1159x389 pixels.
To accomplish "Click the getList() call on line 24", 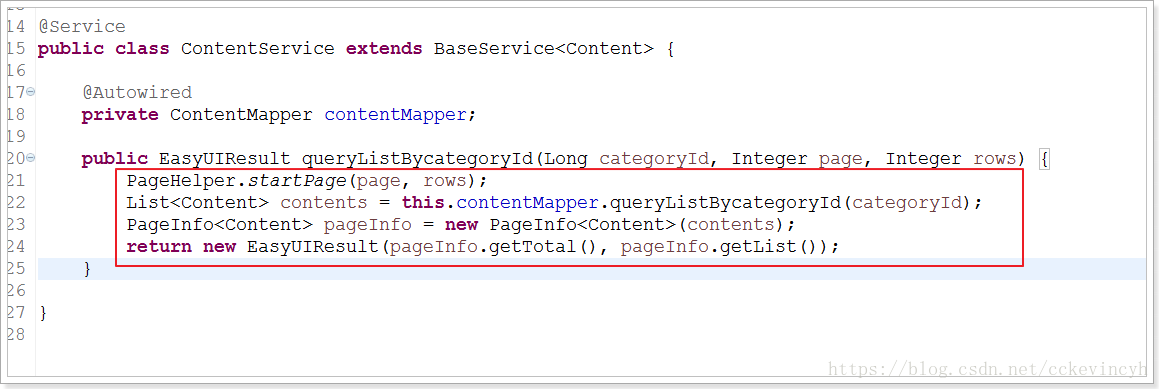I will pyautogui.click(x=769, y=246).
